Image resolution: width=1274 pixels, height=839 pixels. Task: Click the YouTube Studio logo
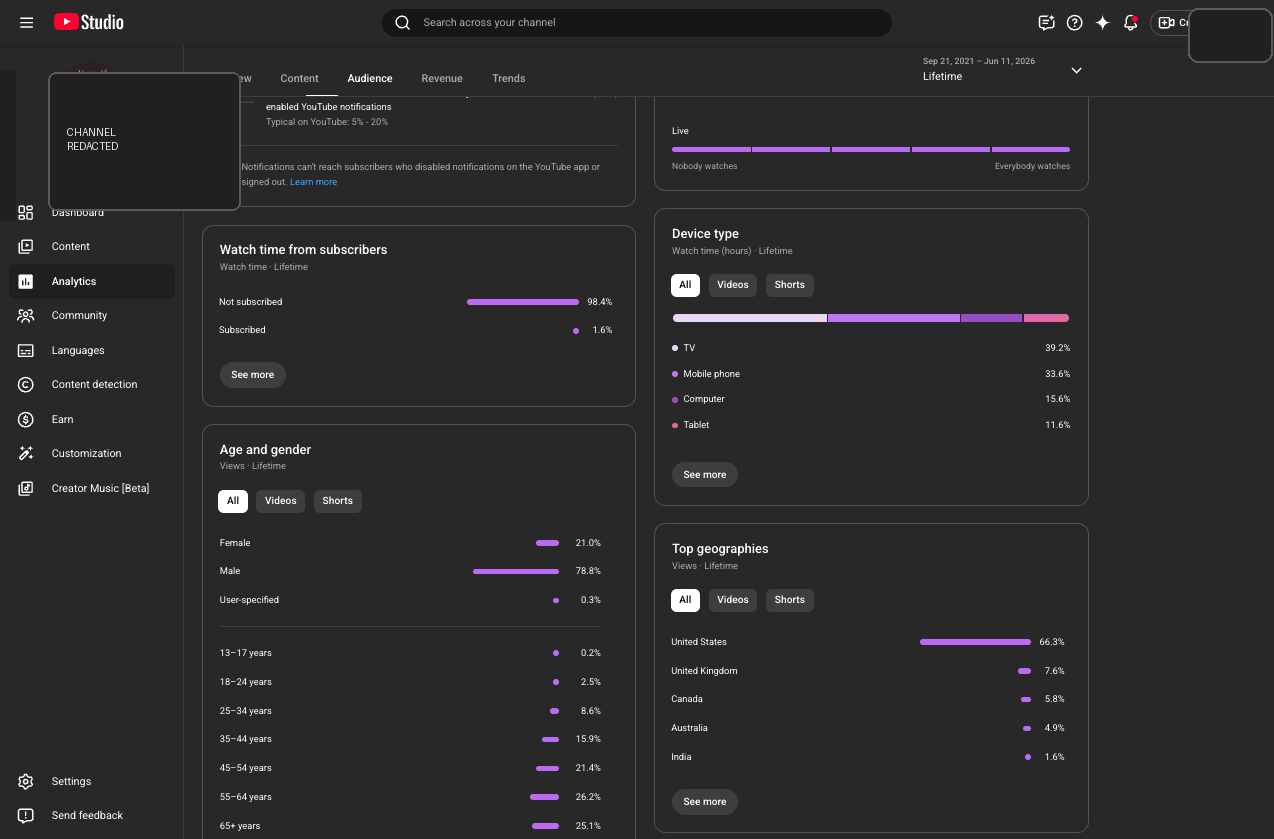pyautogui.click(x=89, y=22)
